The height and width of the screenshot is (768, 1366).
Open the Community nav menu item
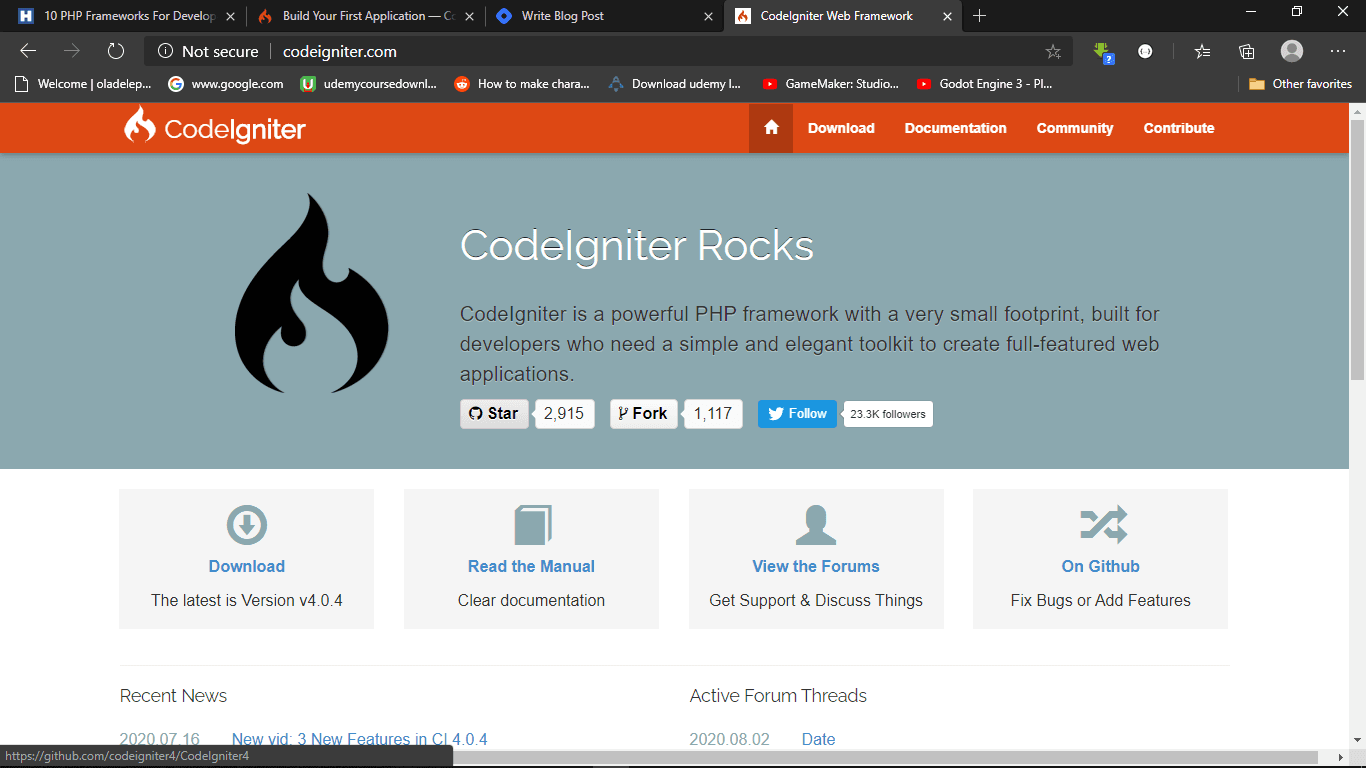(1075, 128)
